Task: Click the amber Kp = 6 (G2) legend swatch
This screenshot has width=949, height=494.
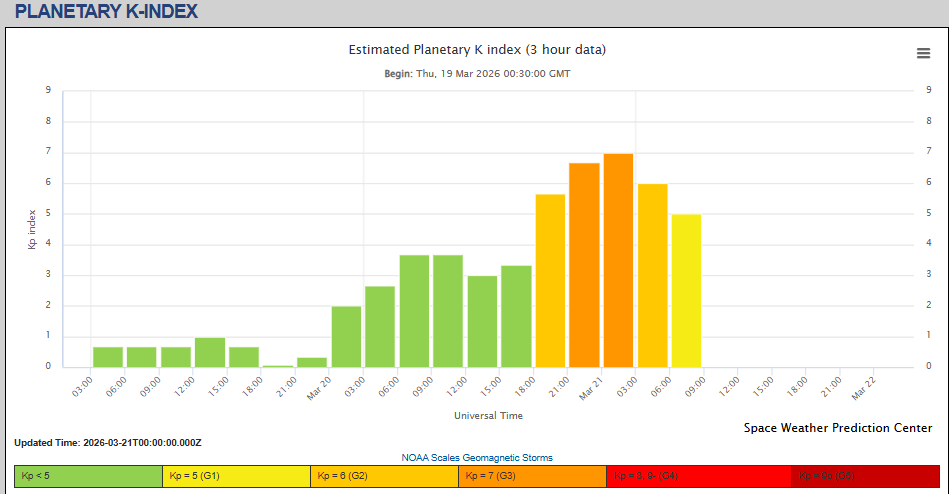Action: 384,476
